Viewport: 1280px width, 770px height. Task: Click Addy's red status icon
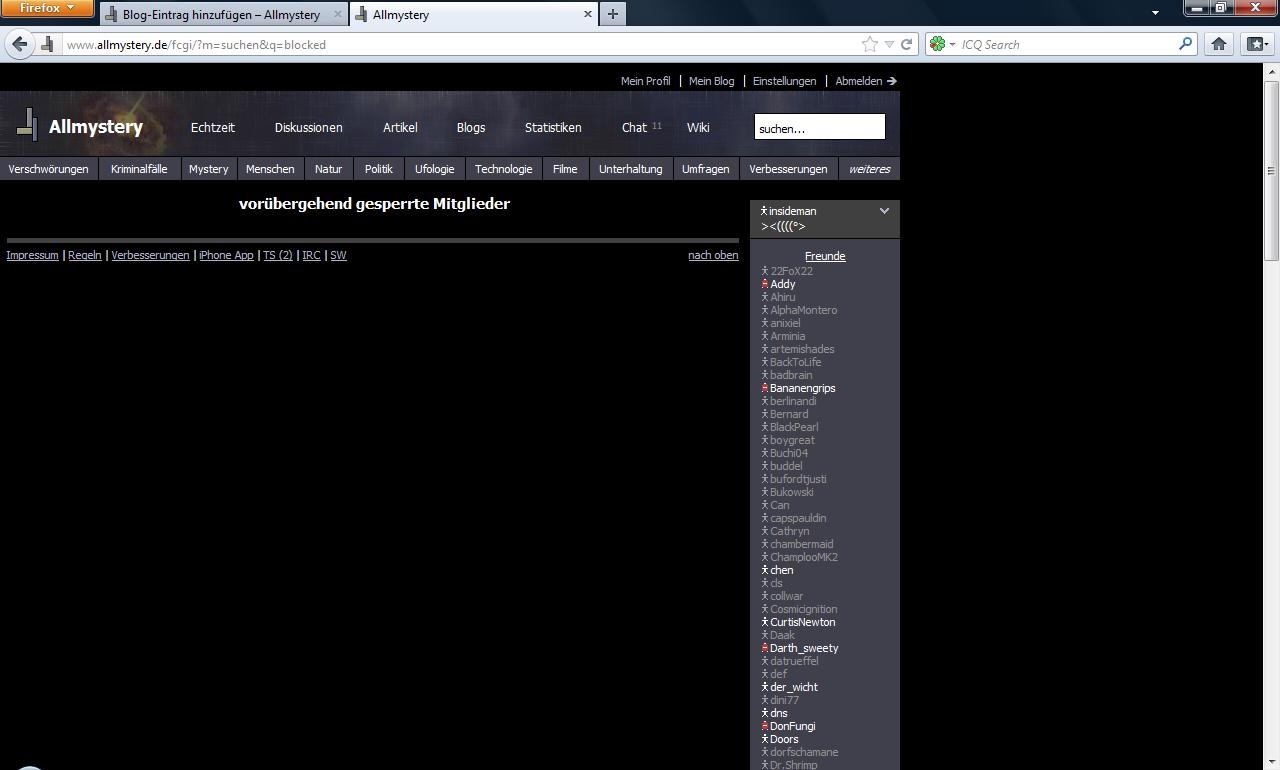pos(765,284)
